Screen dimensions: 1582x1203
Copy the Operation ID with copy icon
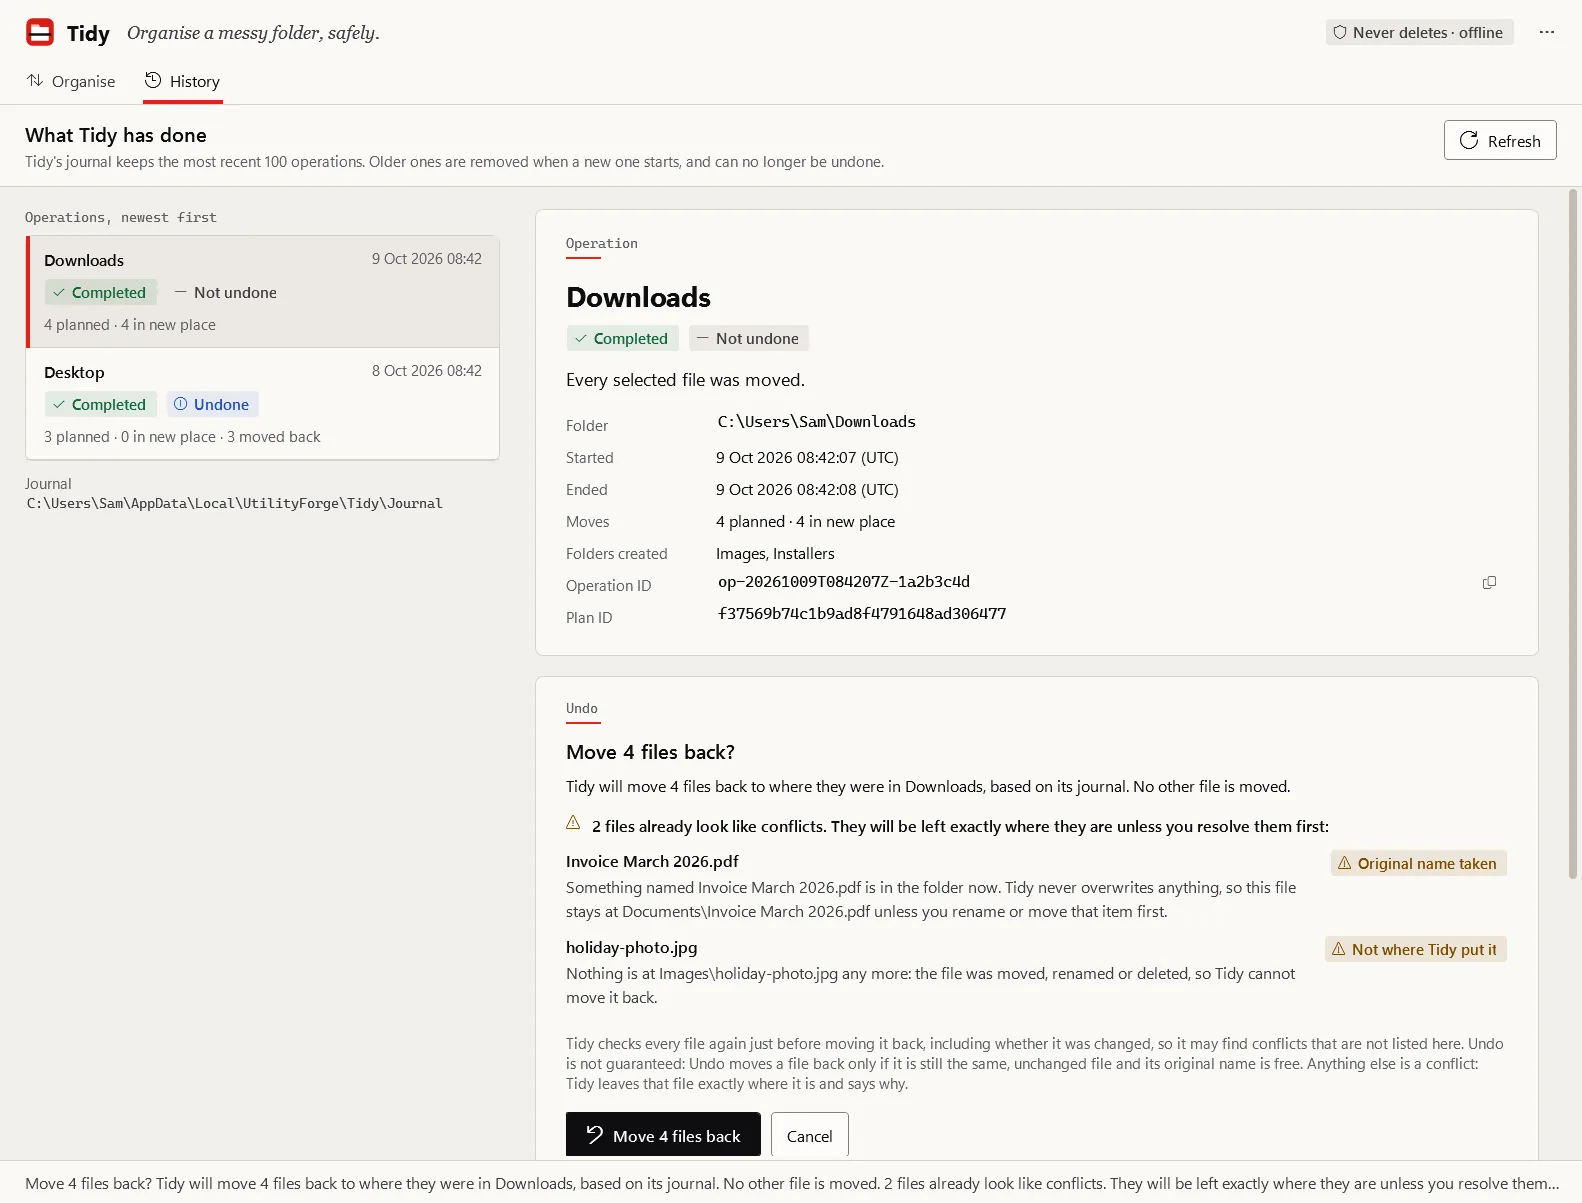click(x=1489, y=582)
